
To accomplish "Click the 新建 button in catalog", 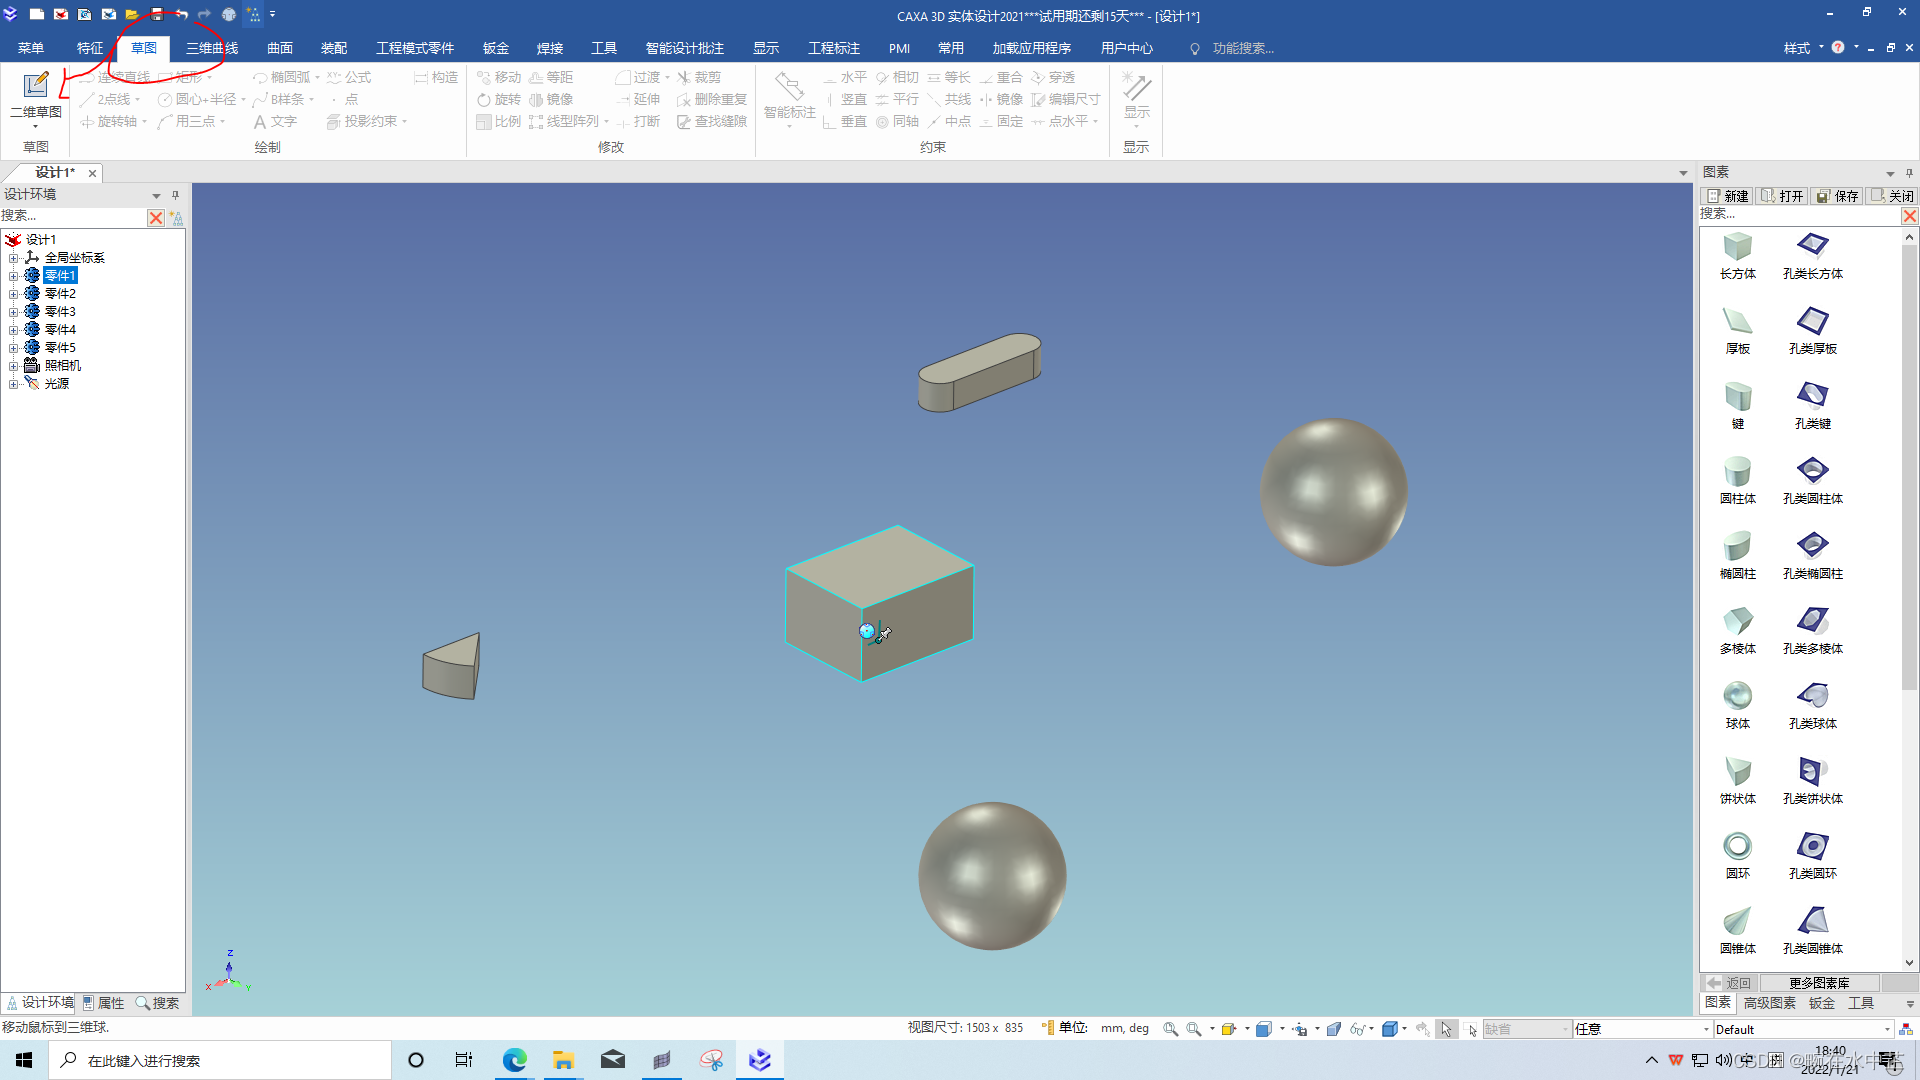I will coord(1728,196).
